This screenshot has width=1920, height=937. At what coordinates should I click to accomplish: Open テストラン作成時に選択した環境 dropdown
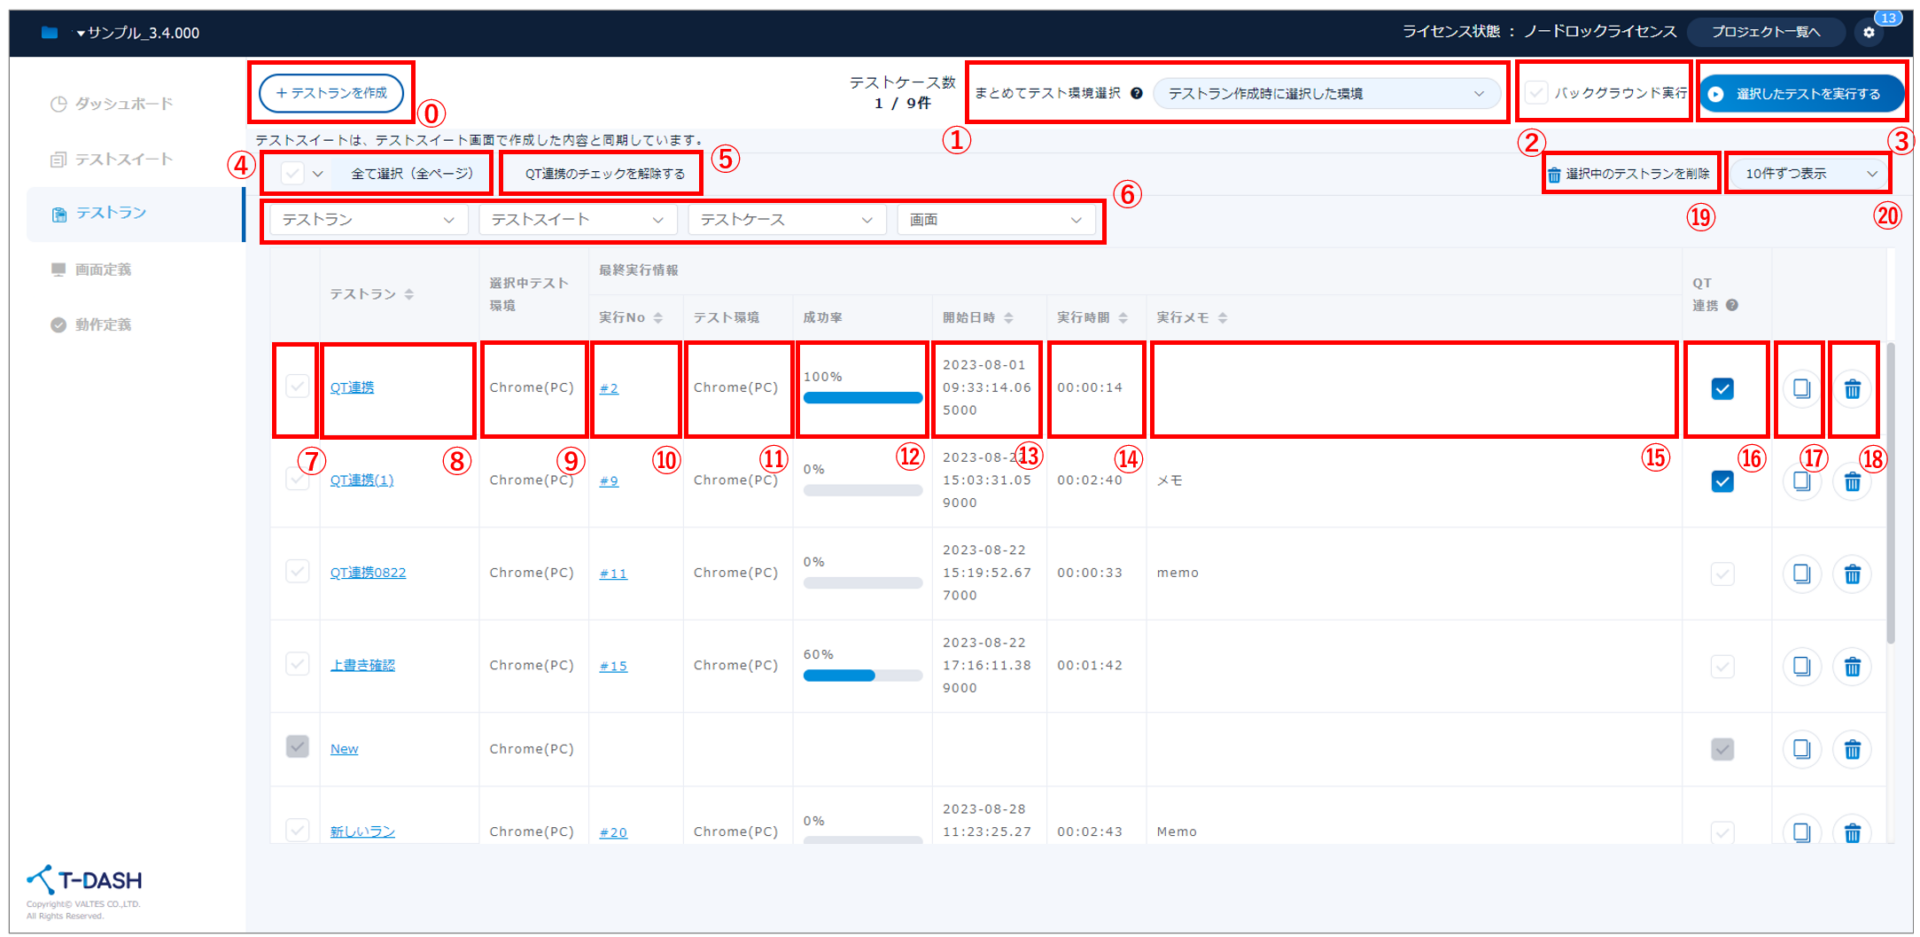pos(1325,94)
